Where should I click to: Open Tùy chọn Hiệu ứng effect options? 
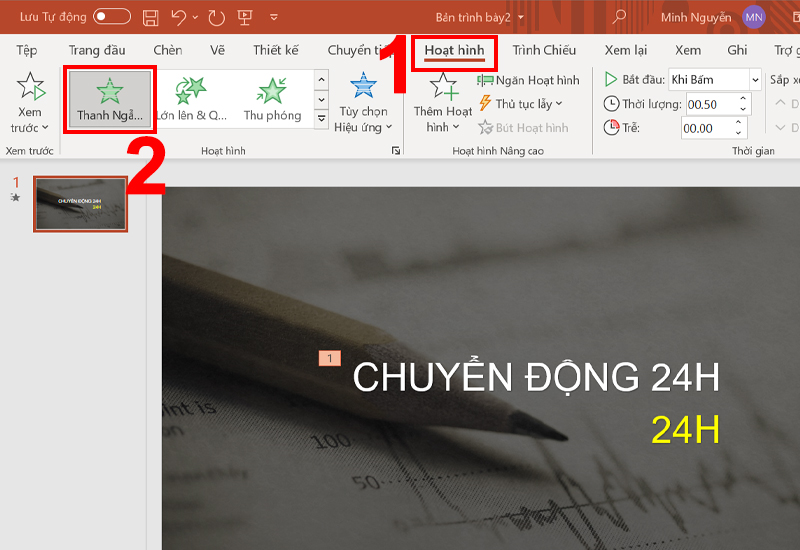click(x=363, y=104)
